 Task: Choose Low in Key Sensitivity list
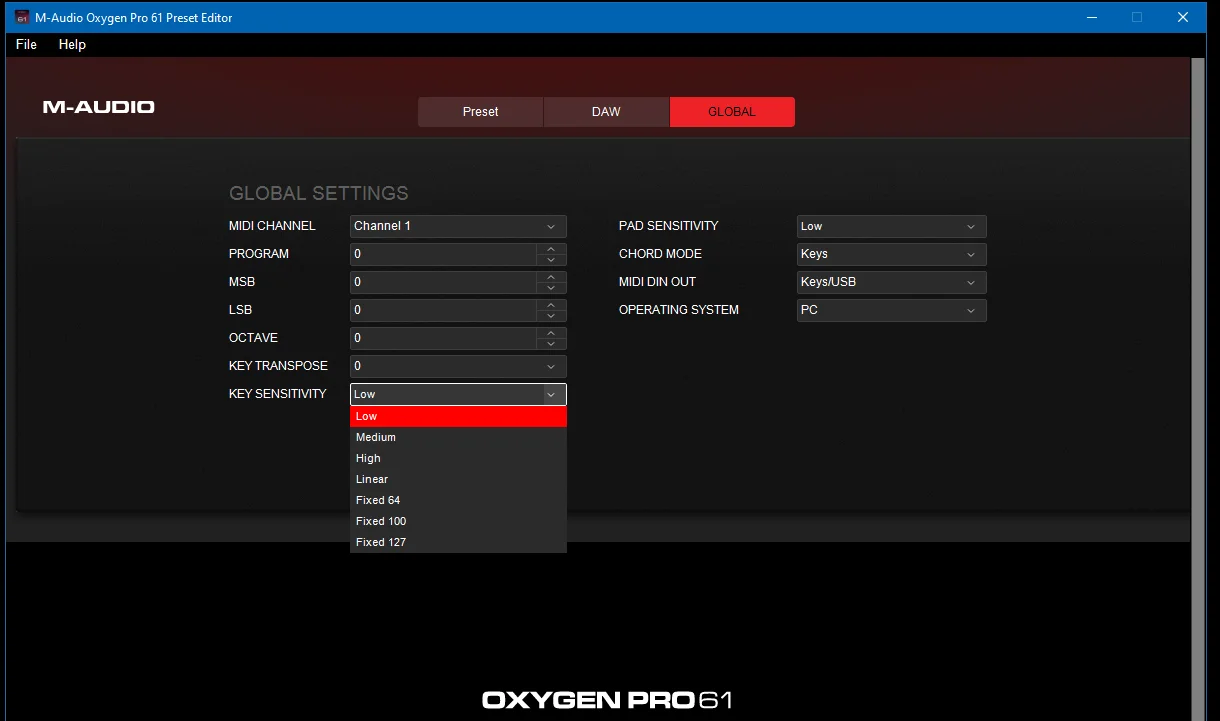point(458,416)
